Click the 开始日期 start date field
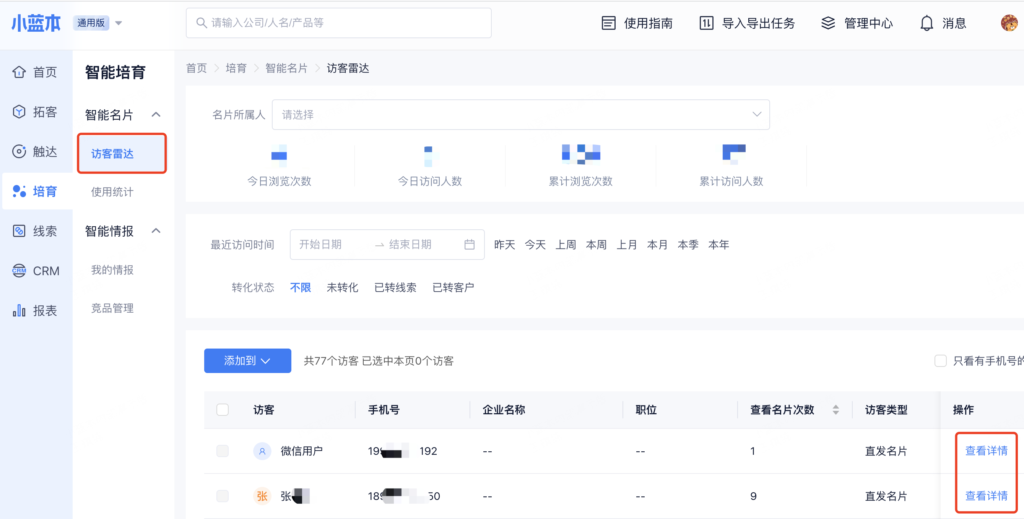 330,244
